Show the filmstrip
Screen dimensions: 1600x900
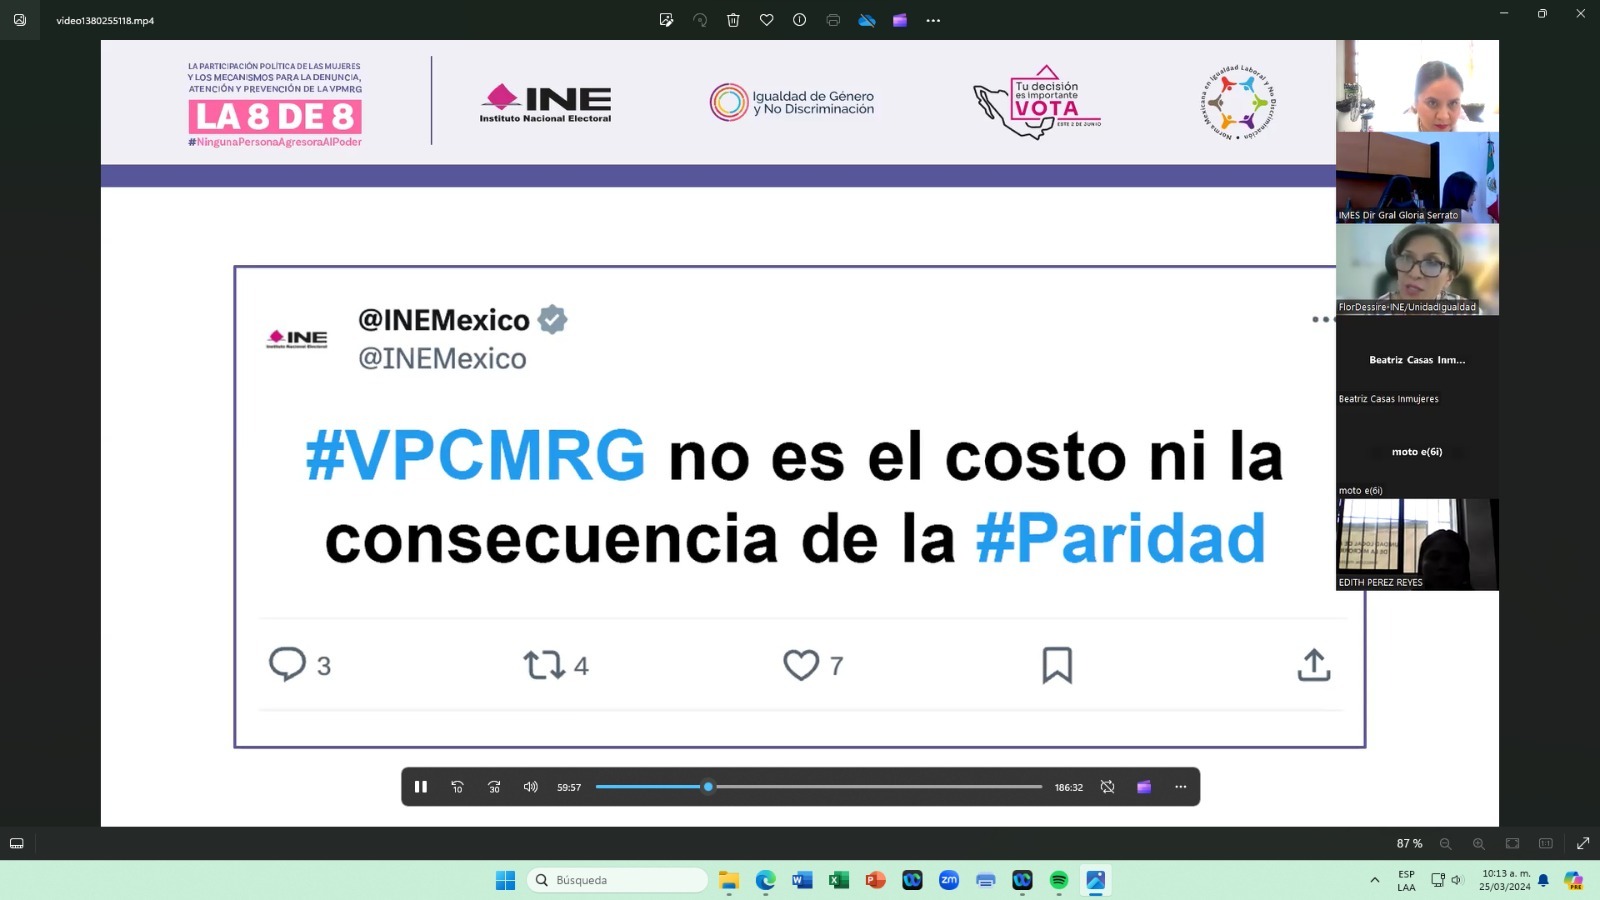pyautogui.click(x=17, y=844)
